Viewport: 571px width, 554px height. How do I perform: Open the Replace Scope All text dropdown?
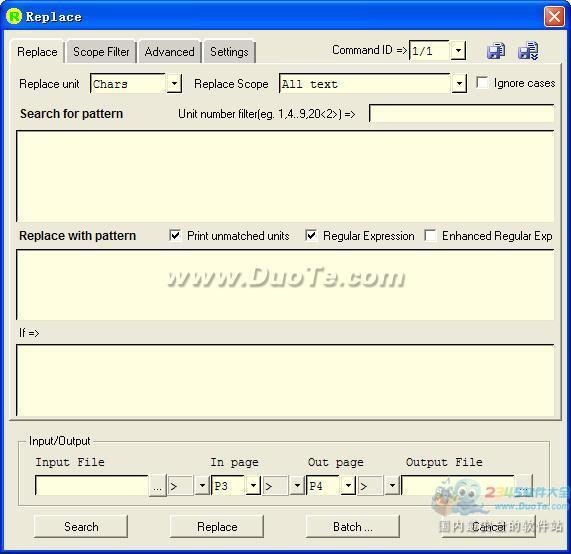(459, 84)
